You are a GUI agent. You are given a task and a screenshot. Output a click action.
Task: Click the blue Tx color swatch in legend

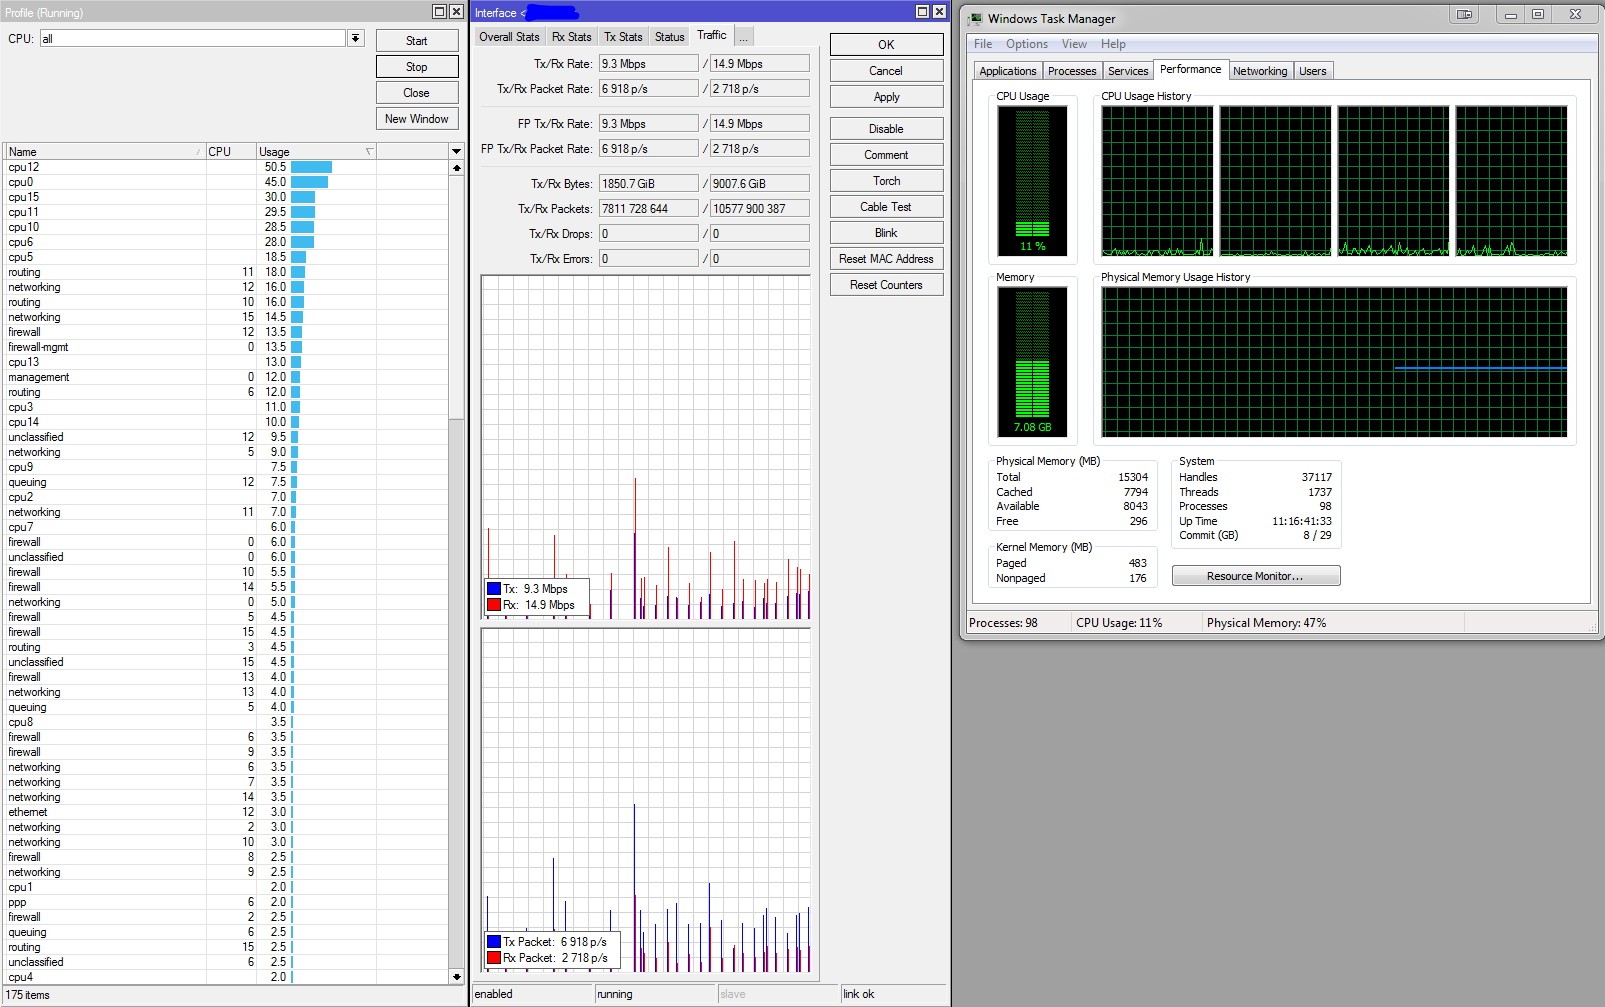tap(494, 589)
